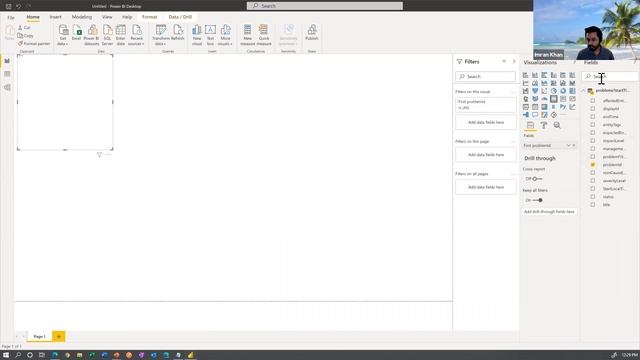This screenshot has width=640, height=360.
Task: Switch to the View ribbon tab
Action: click(x=107, y=17)
